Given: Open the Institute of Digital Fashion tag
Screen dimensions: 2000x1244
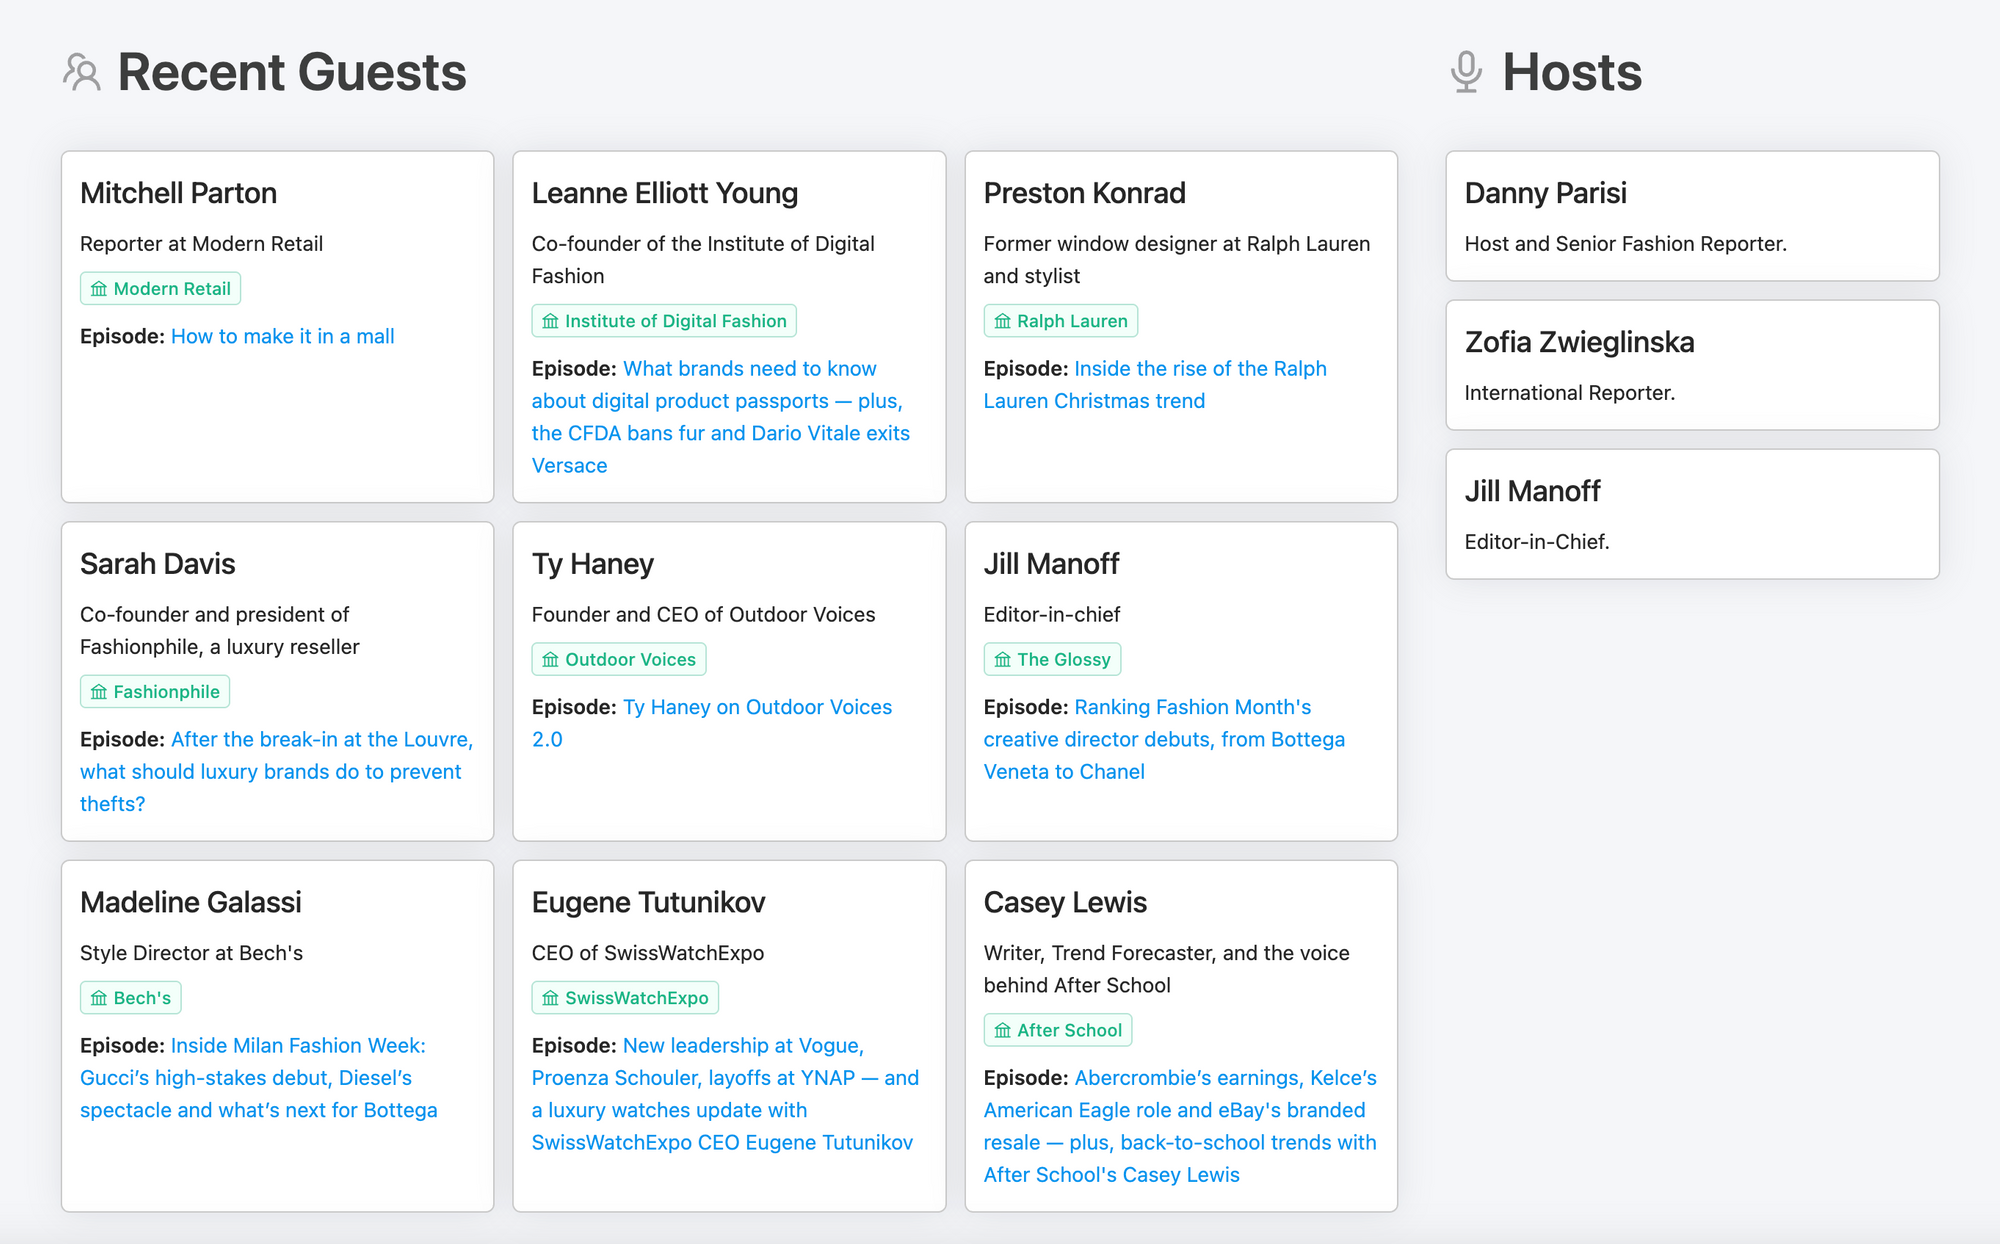Looking at the screenshot, I should coord(664,321).
